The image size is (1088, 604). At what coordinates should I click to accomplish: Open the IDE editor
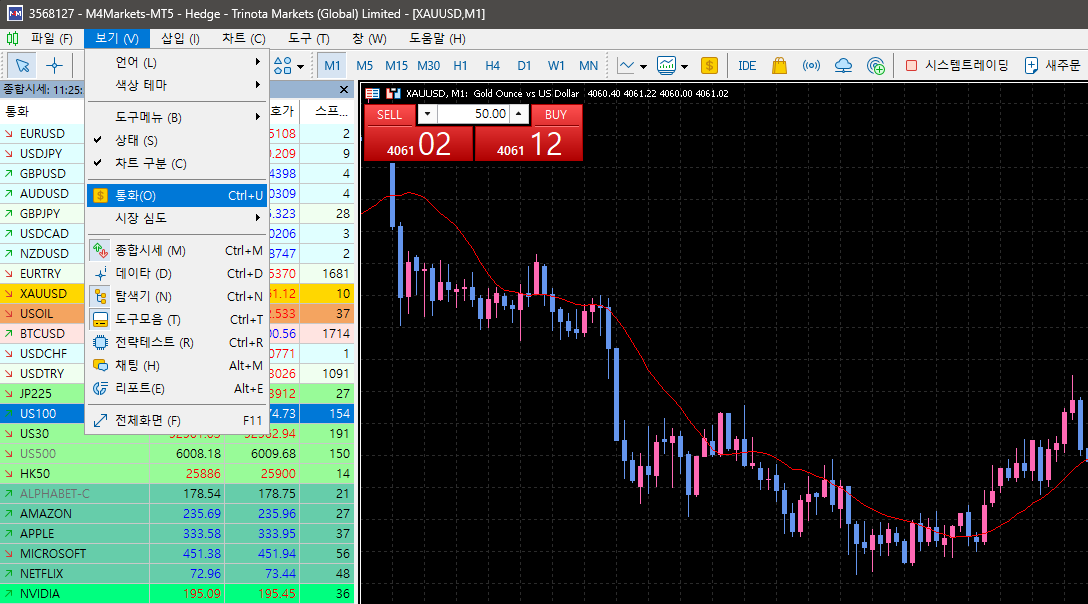747,66
